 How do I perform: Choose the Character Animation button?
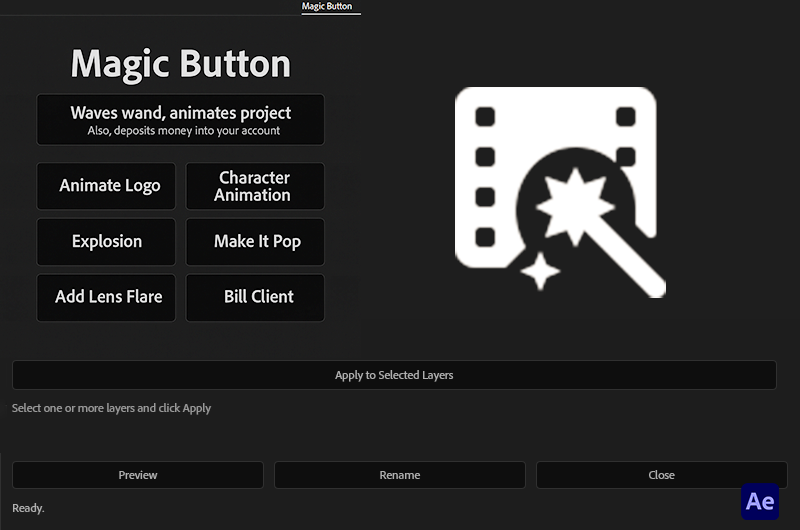255,186
